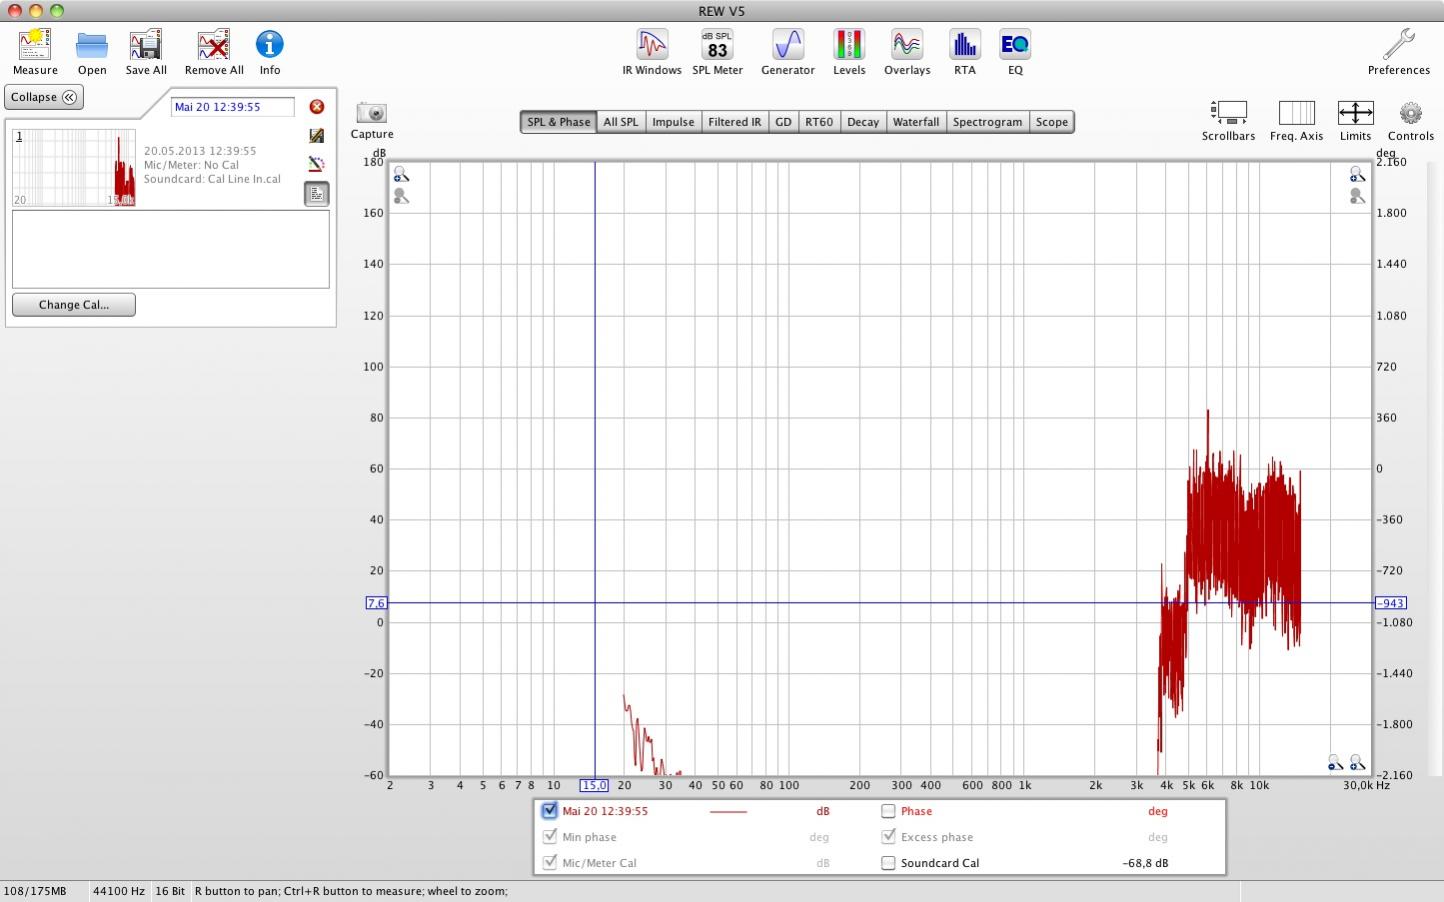
Task: Open the EQ window
Action: [1014, 46]
